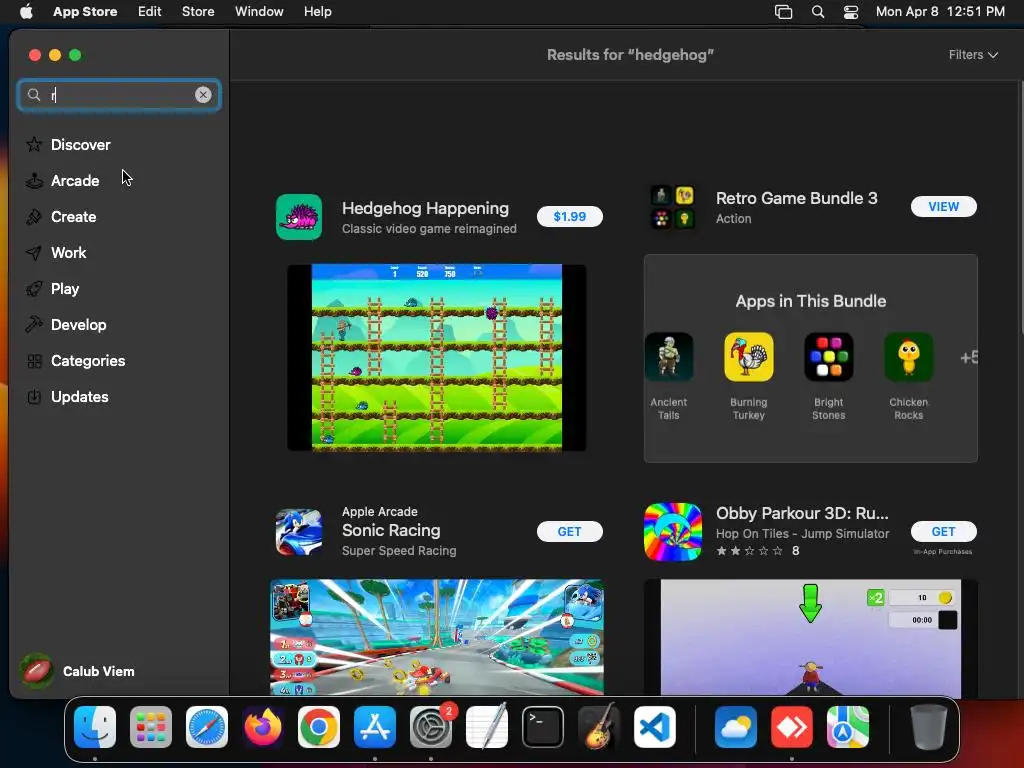1024x768 pixels.
Task: Click the Categories grid icon
Action: pyautogui.click(x=34, y=360)
